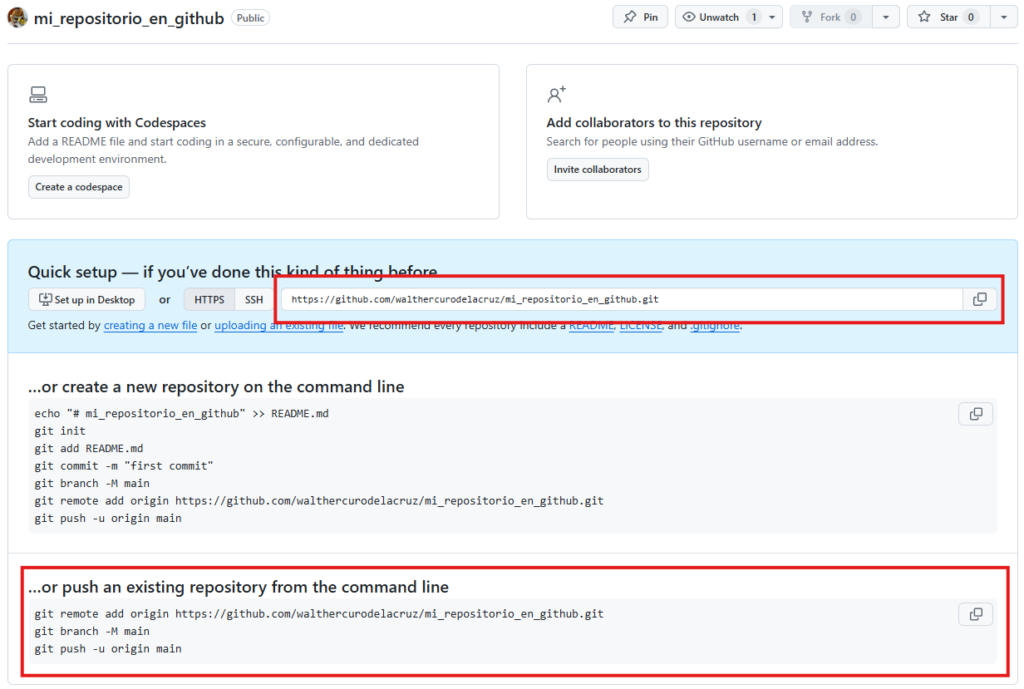Click the add collaborator person icon
Image resolution: width=1024 pixels, height=689 pixels.
(556, 95)
